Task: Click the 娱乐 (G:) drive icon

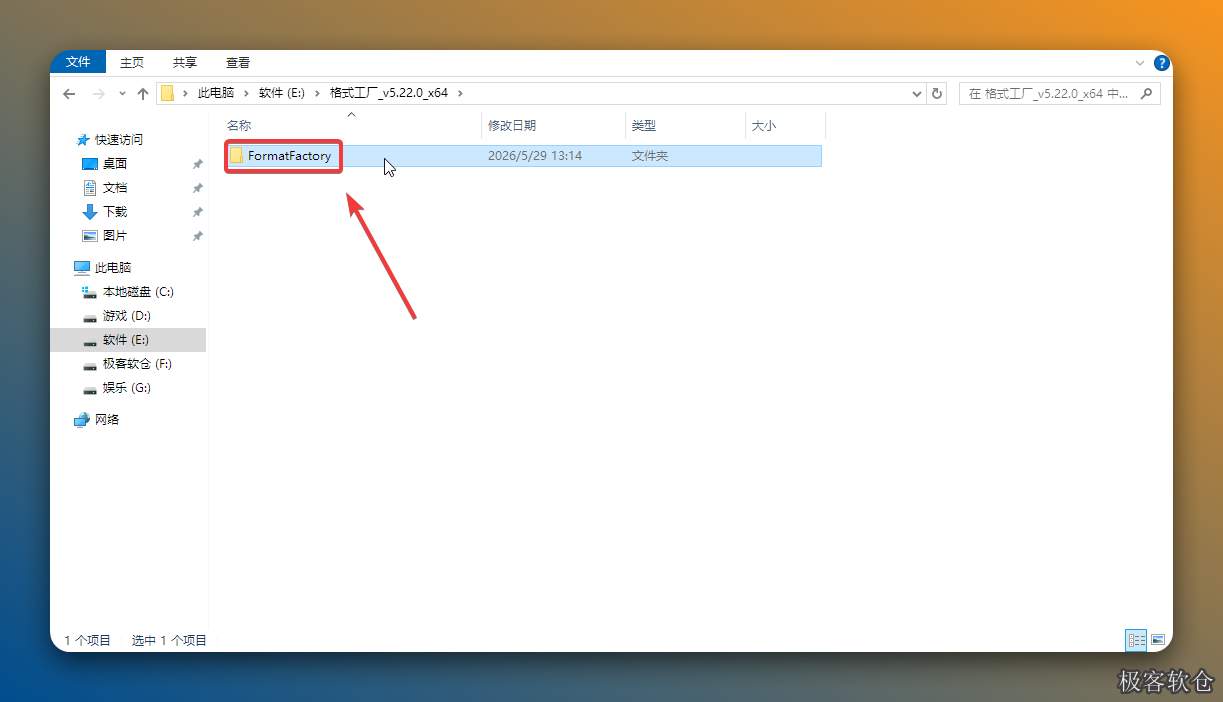Action: coord(90,389)
